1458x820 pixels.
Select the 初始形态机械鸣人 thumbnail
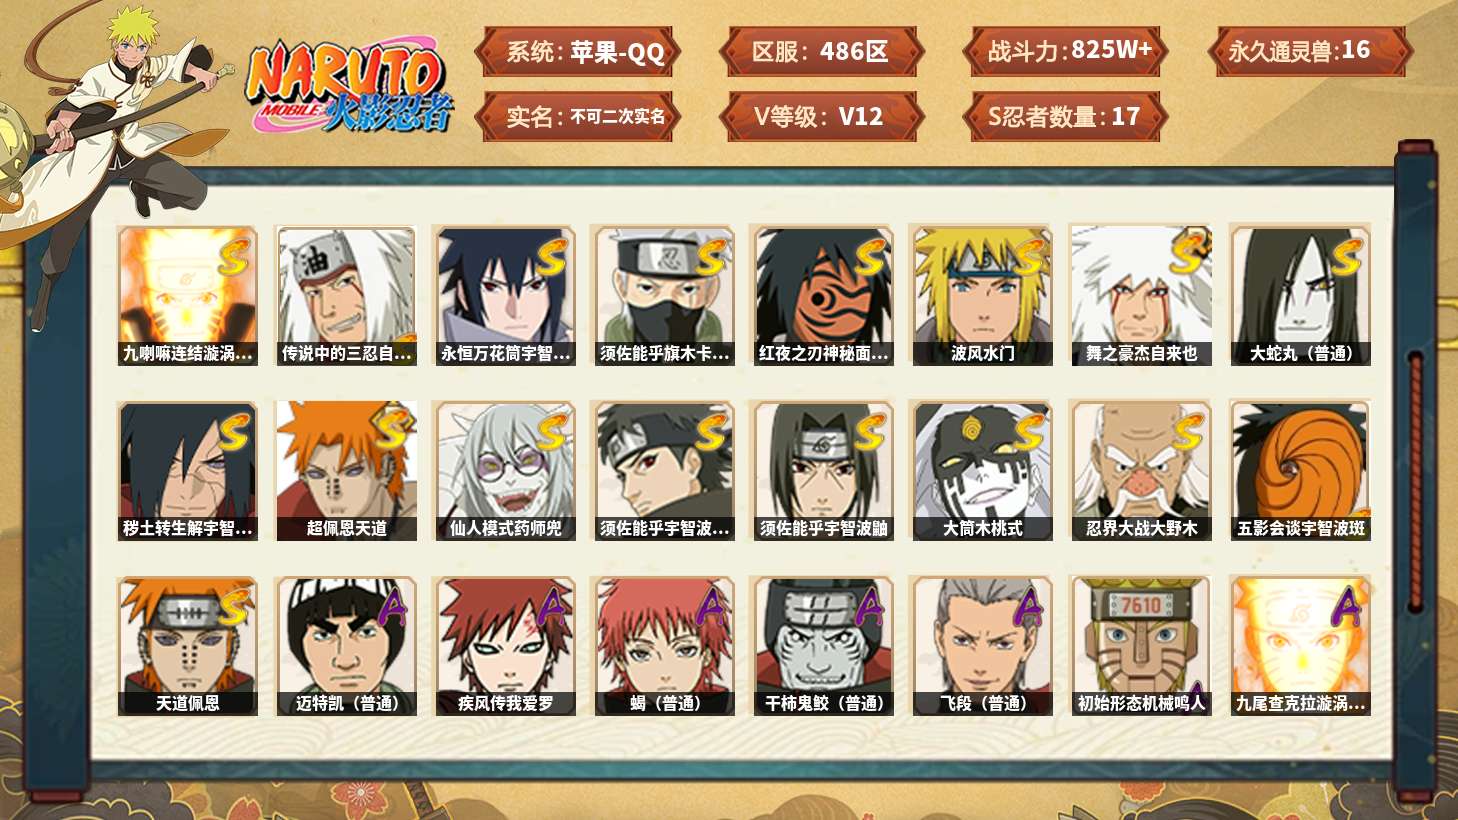[x=1141, y=646]
